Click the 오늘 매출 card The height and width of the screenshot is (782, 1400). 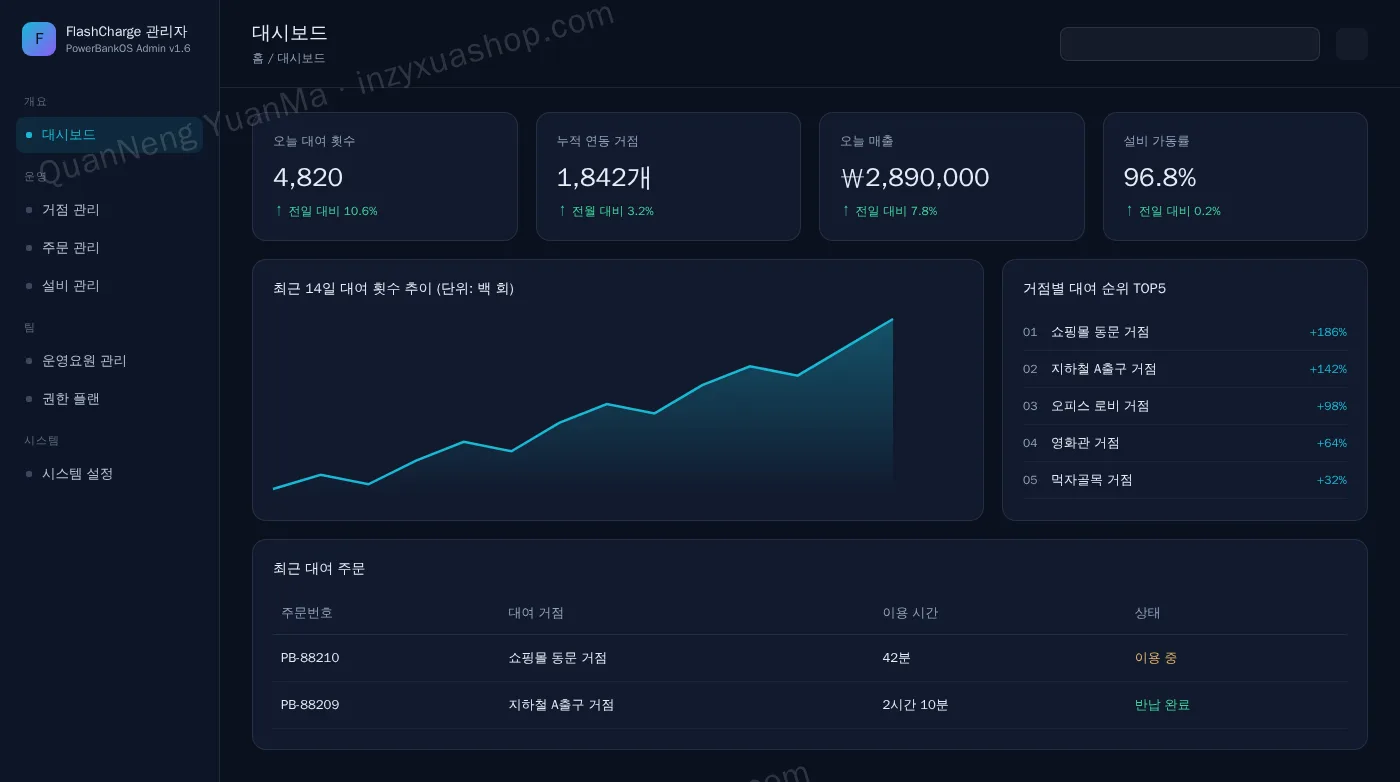[952, 176]
